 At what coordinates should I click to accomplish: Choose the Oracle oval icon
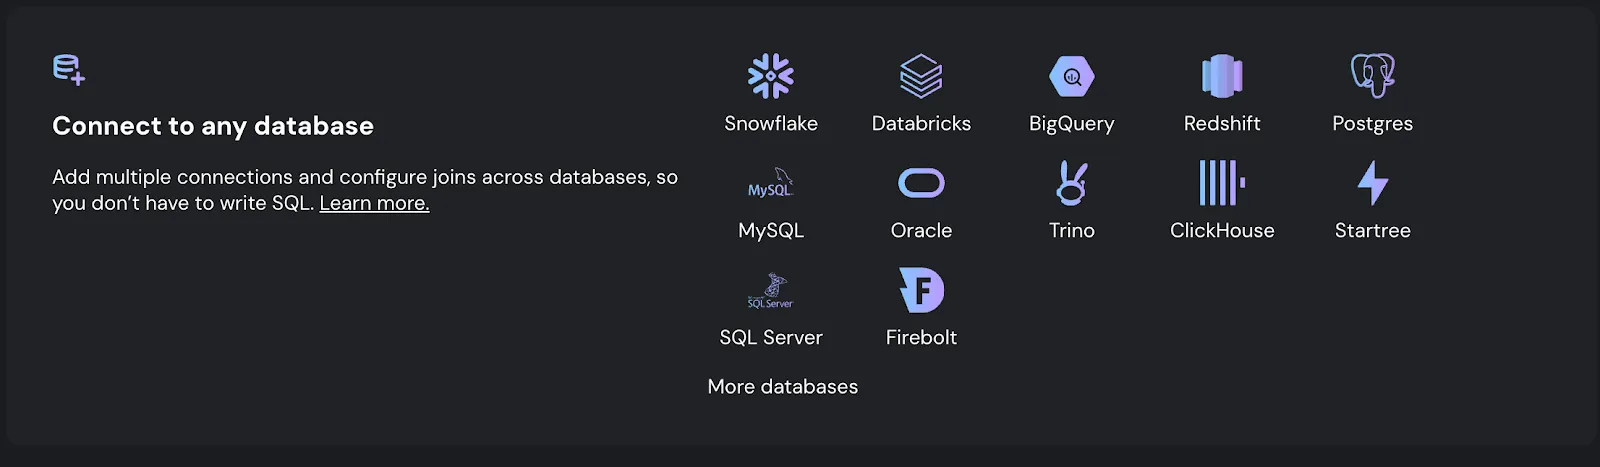(x=921, y=183)
